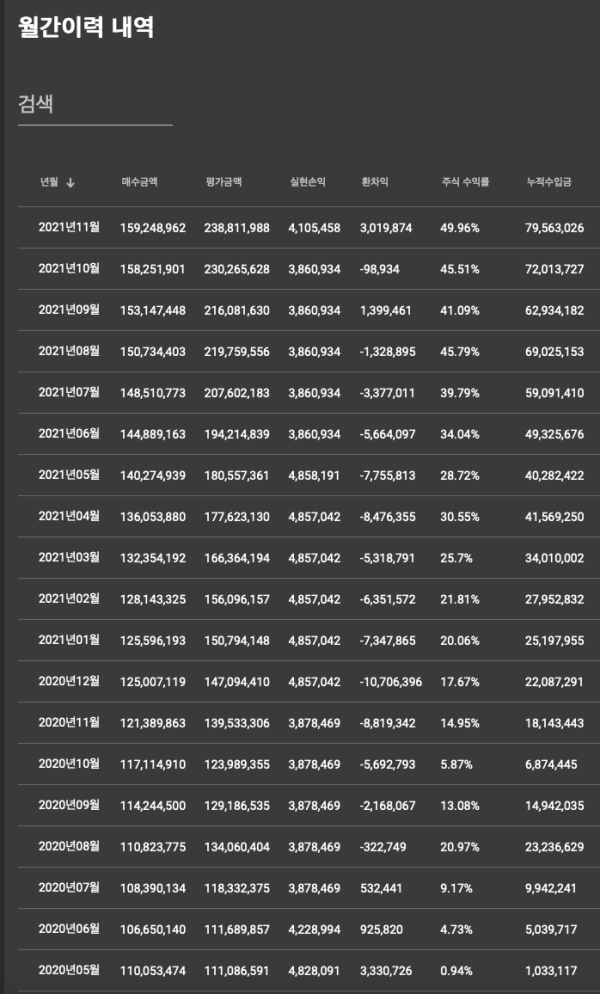600x994 pixels.
Task: Select the 2021년11월 row
Action: coord(309,228)
